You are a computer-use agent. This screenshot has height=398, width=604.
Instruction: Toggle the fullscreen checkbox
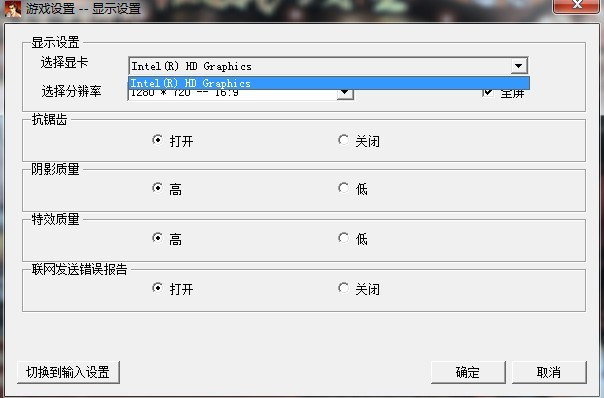point(488,92)
